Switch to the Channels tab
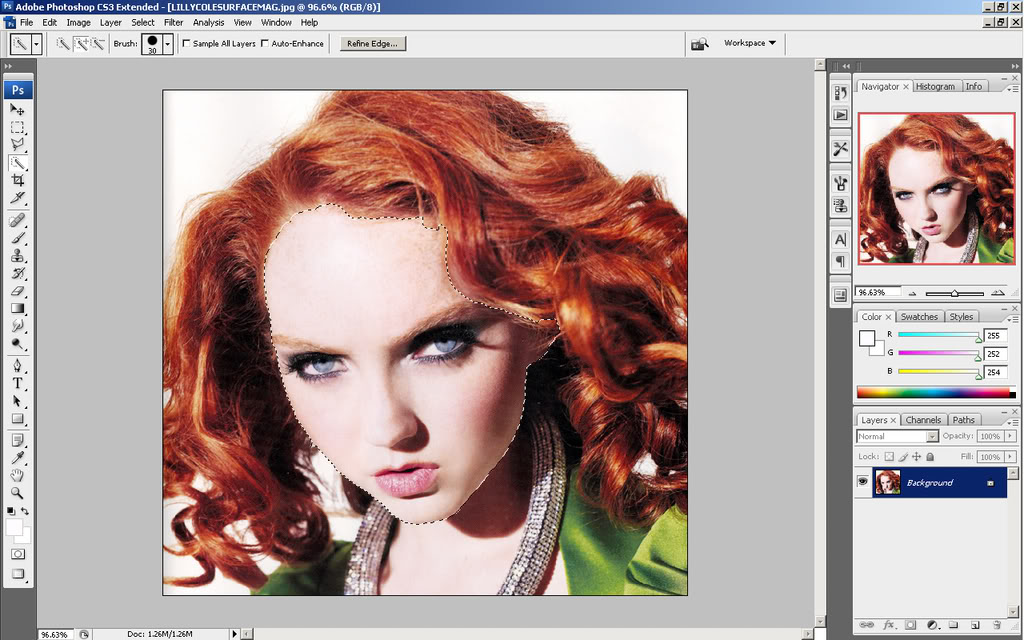 [922, 420]
